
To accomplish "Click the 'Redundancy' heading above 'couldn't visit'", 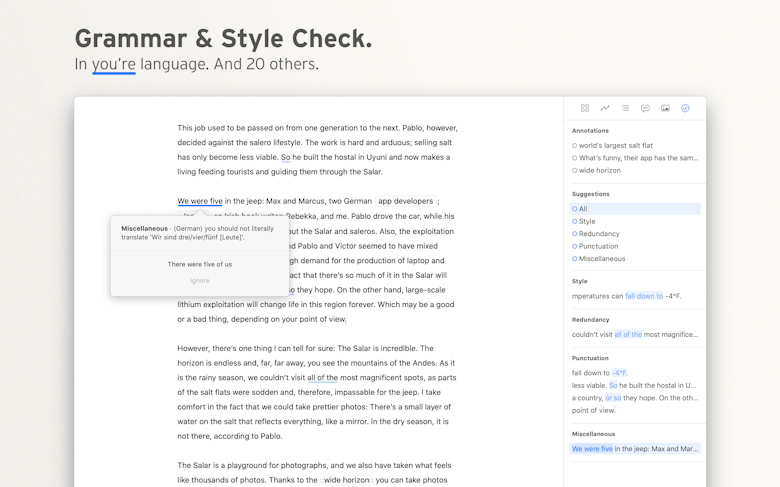I will 590,319.
